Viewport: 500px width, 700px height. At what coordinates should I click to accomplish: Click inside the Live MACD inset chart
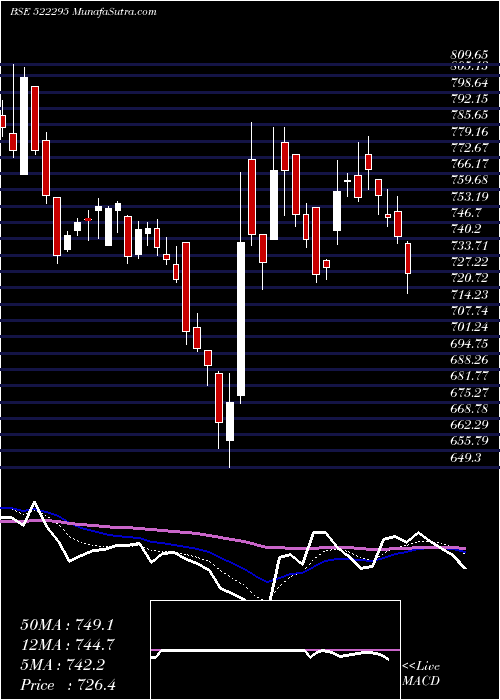click(x=275, y=650)
